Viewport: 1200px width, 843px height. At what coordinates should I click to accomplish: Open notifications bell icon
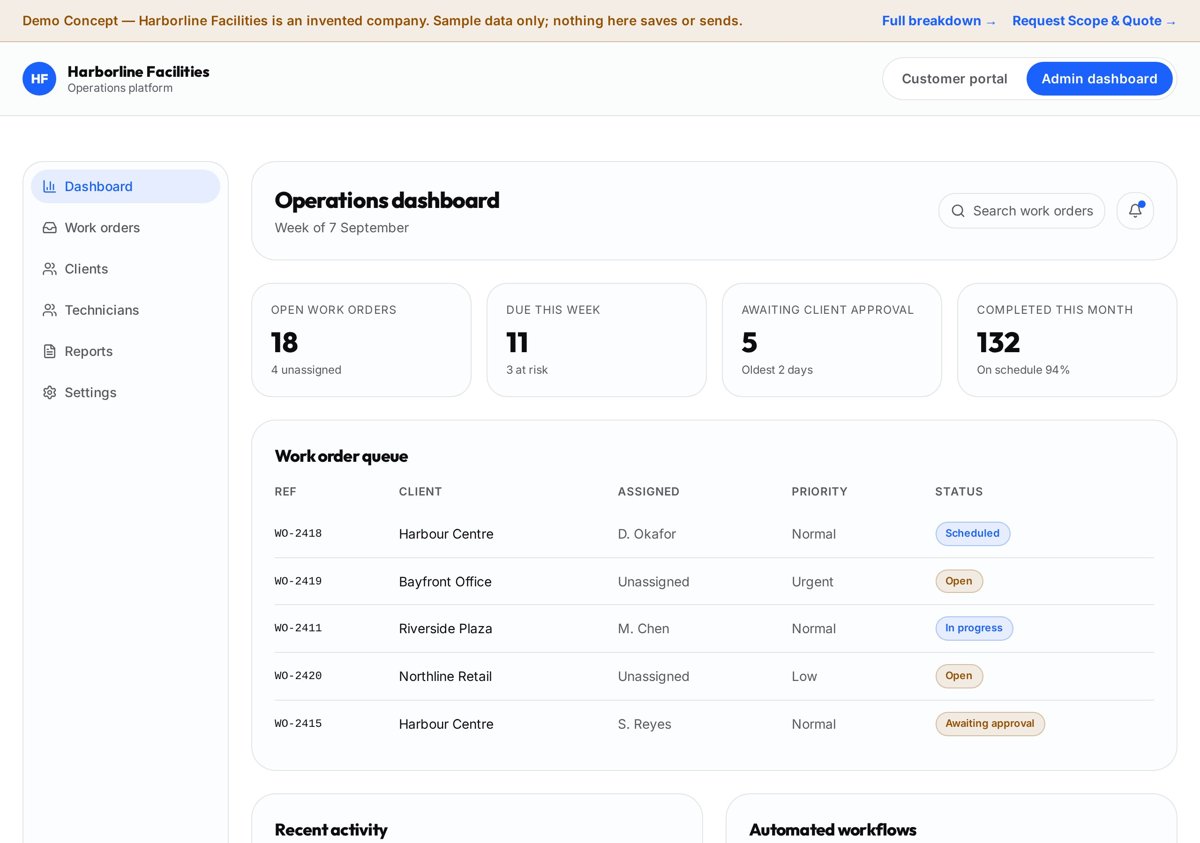[x=1135, y=211]
